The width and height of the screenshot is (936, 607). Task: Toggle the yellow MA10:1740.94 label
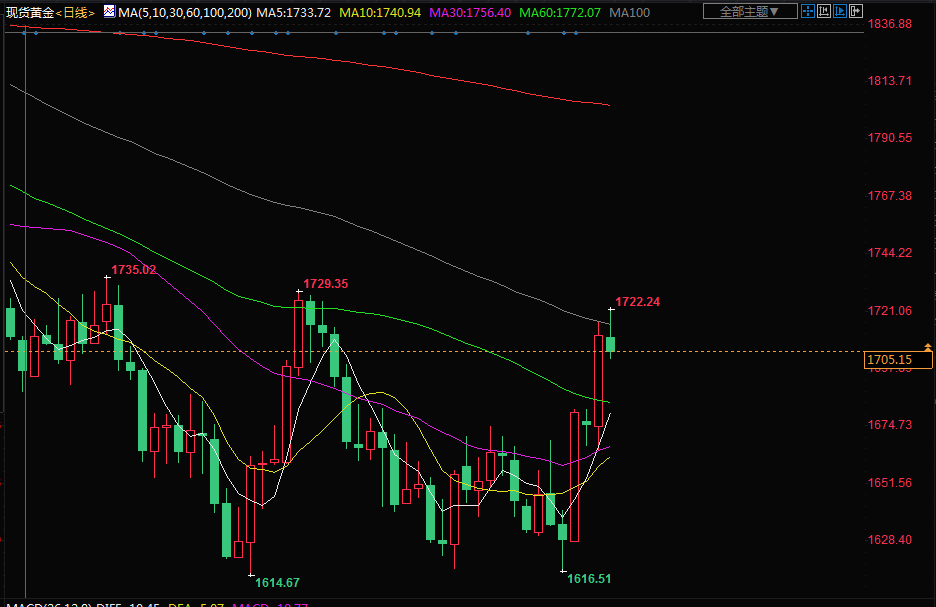(x=380, y=12)
